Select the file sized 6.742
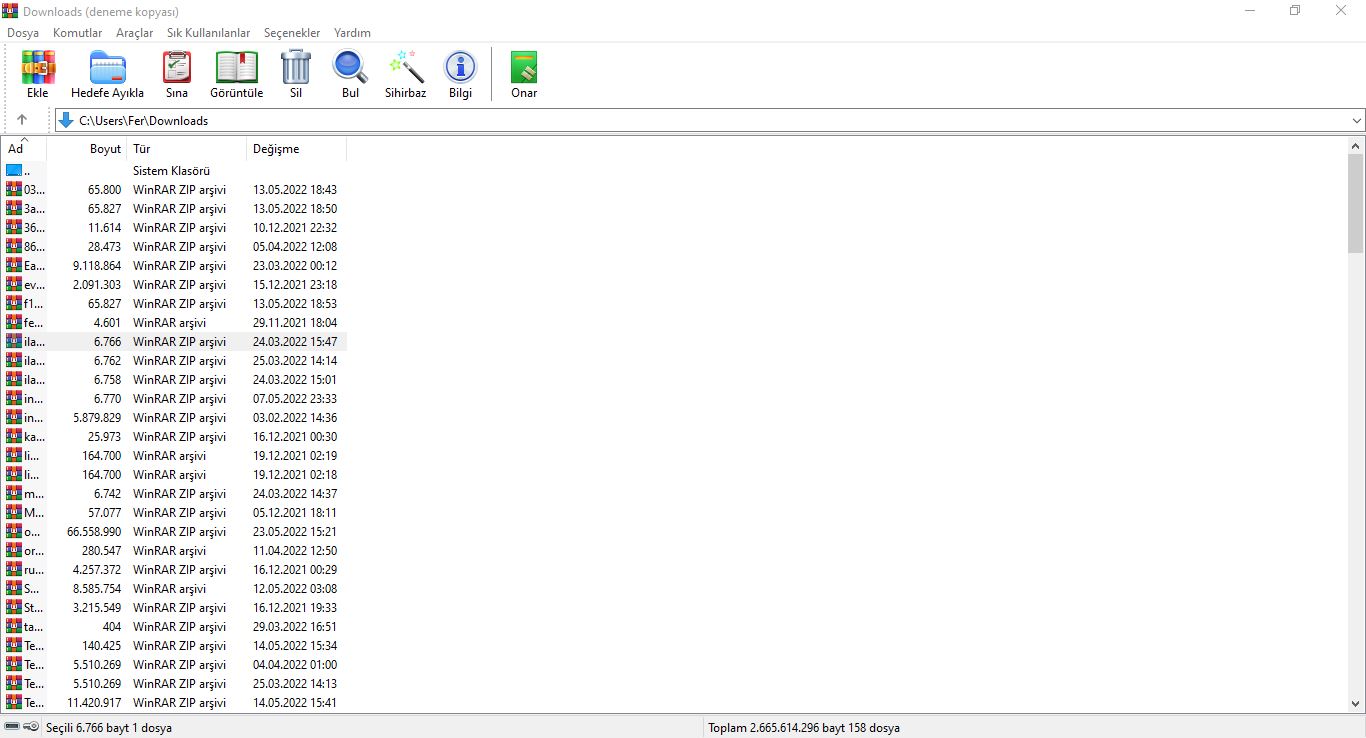 (174, 494)
